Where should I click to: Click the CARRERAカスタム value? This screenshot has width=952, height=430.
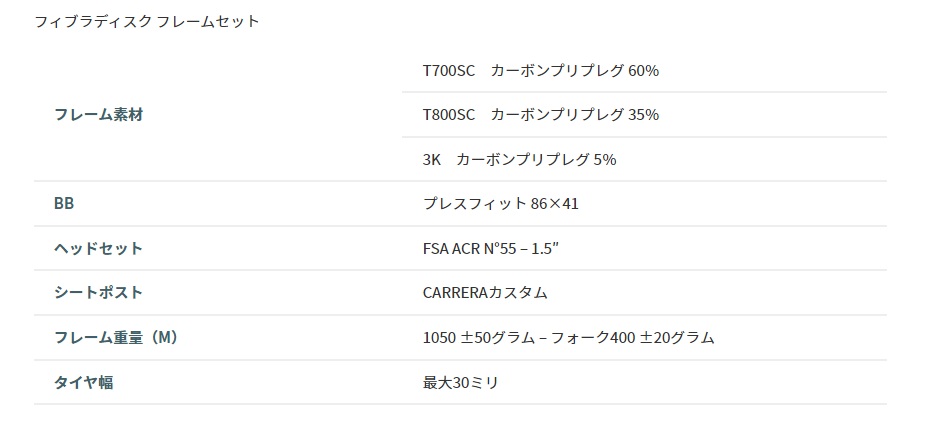click(x=485, y=292)
